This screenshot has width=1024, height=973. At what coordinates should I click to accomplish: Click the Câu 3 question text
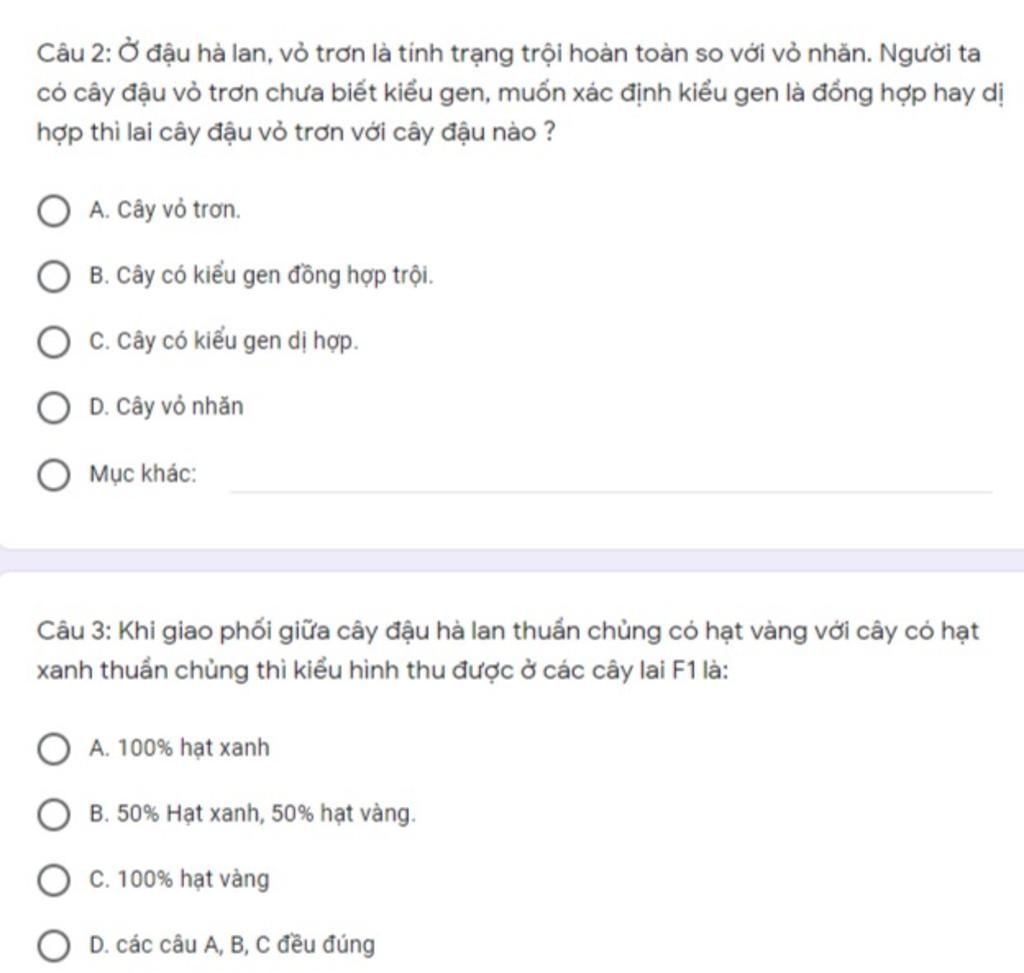tap(508, 650)
